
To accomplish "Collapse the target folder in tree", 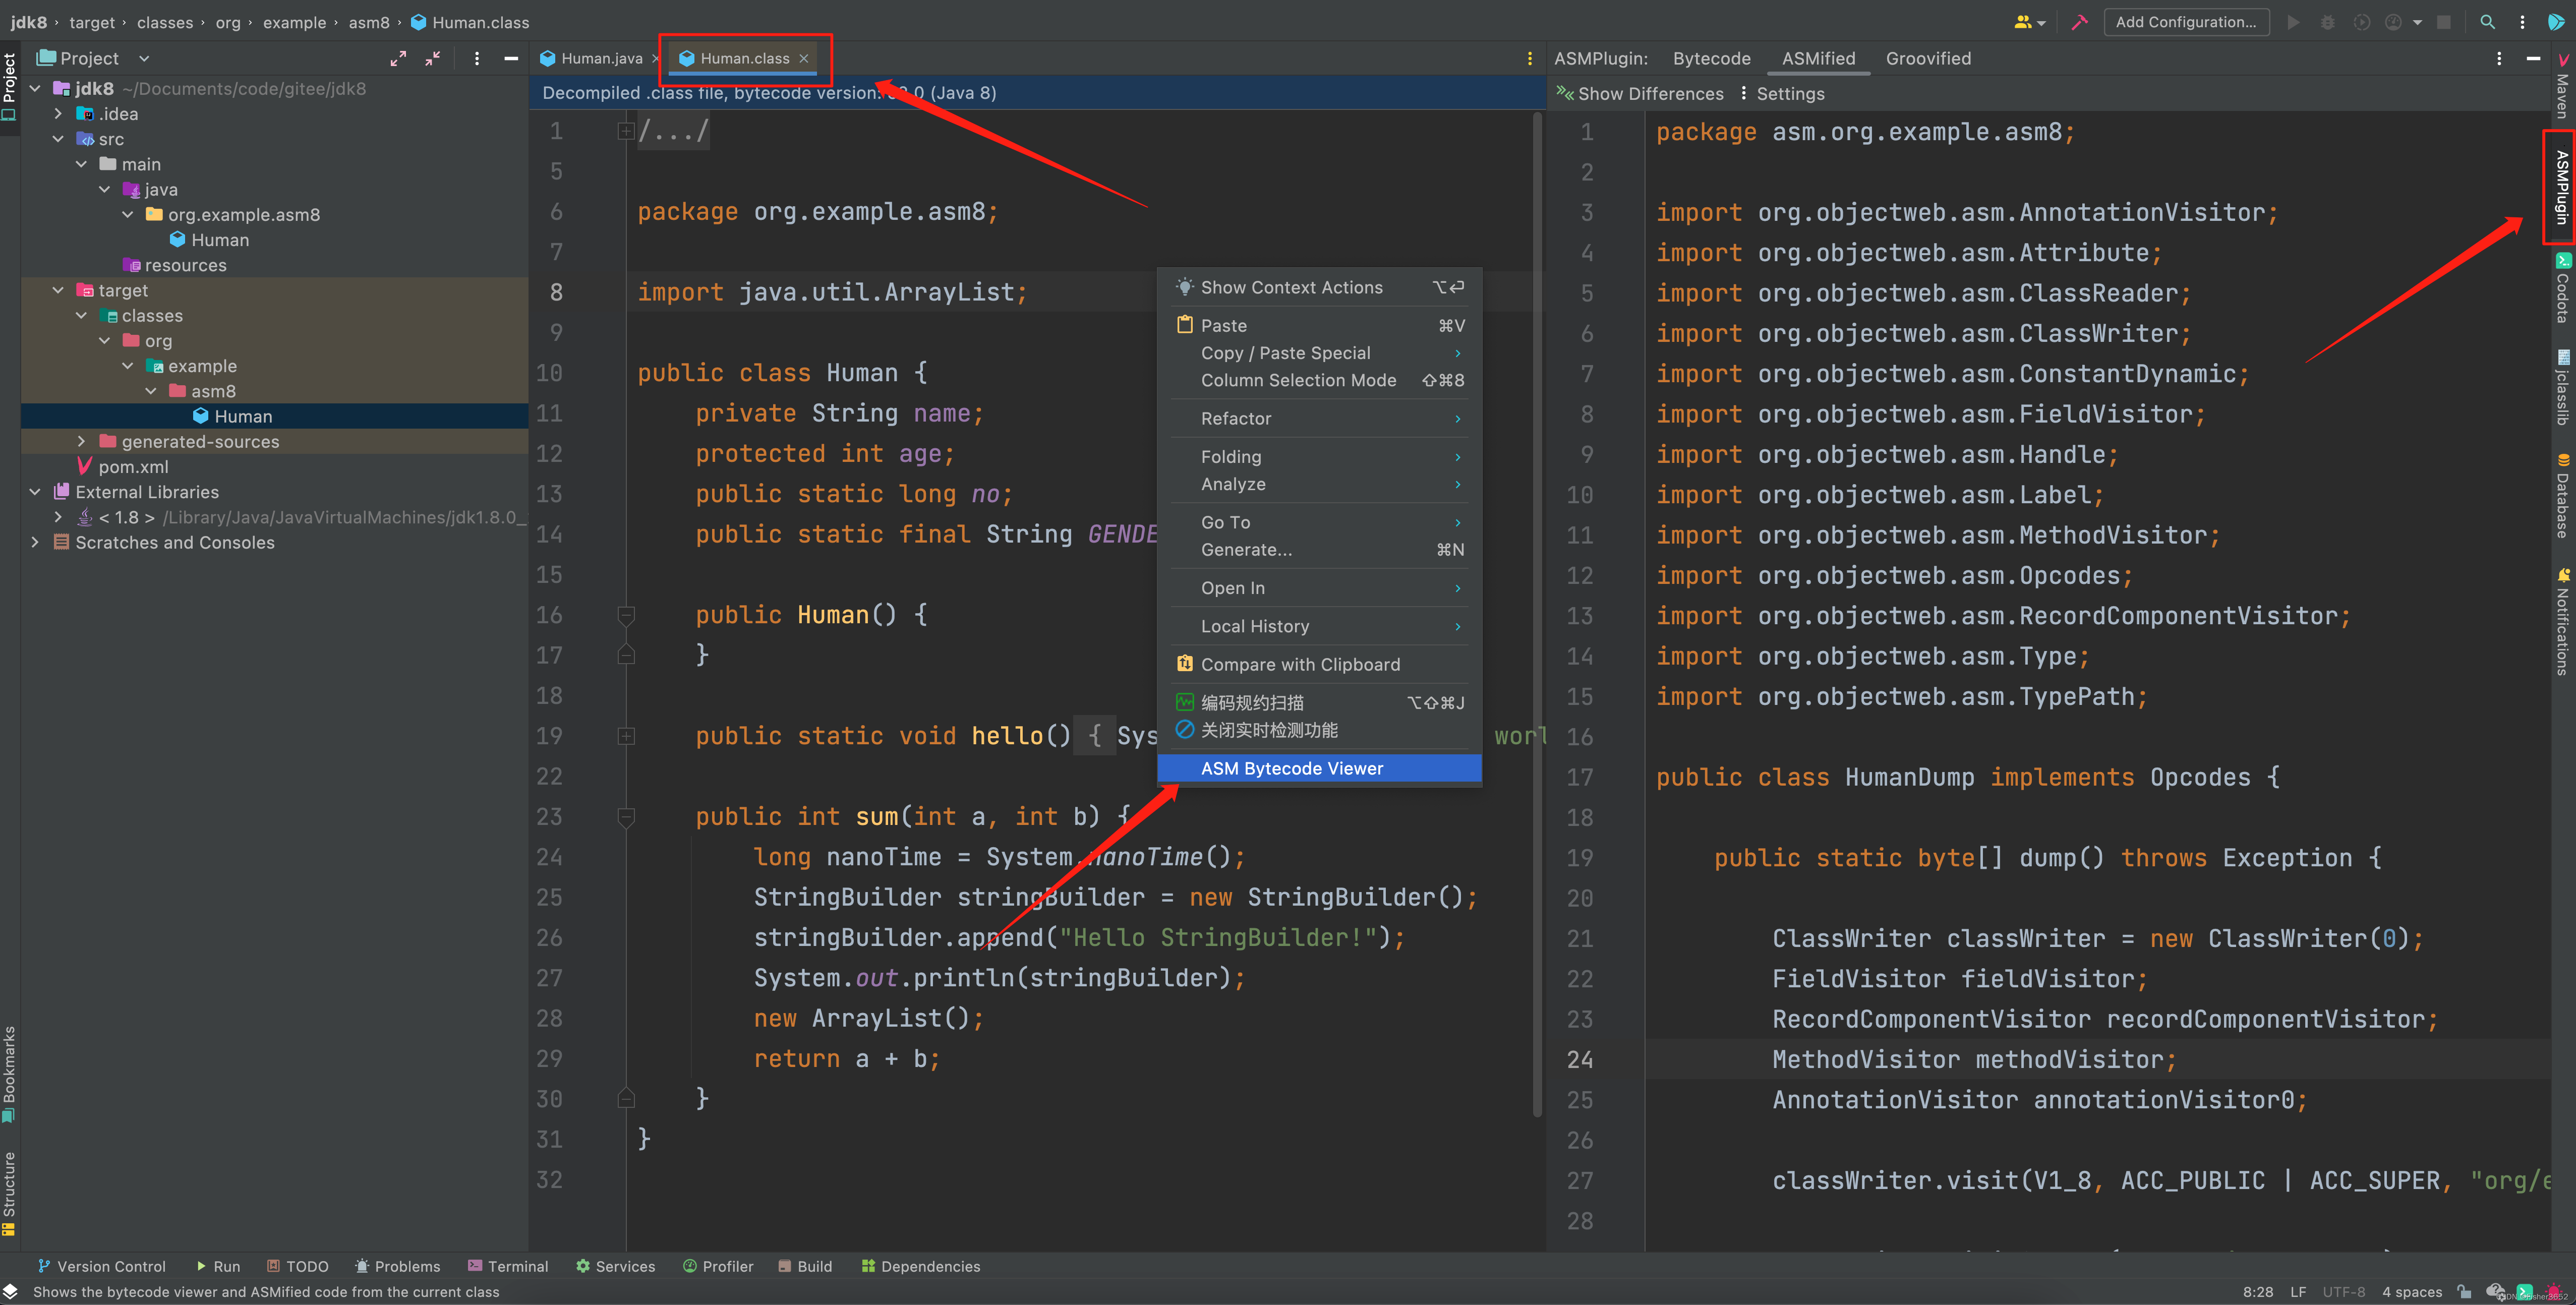I will [58, 290].
